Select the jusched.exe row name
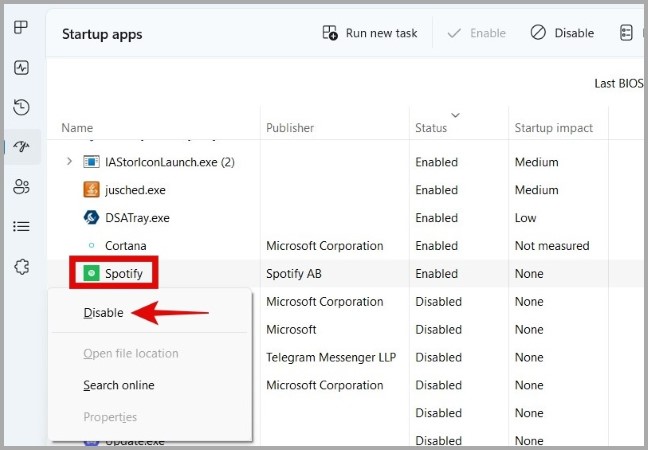 (135, 190)
